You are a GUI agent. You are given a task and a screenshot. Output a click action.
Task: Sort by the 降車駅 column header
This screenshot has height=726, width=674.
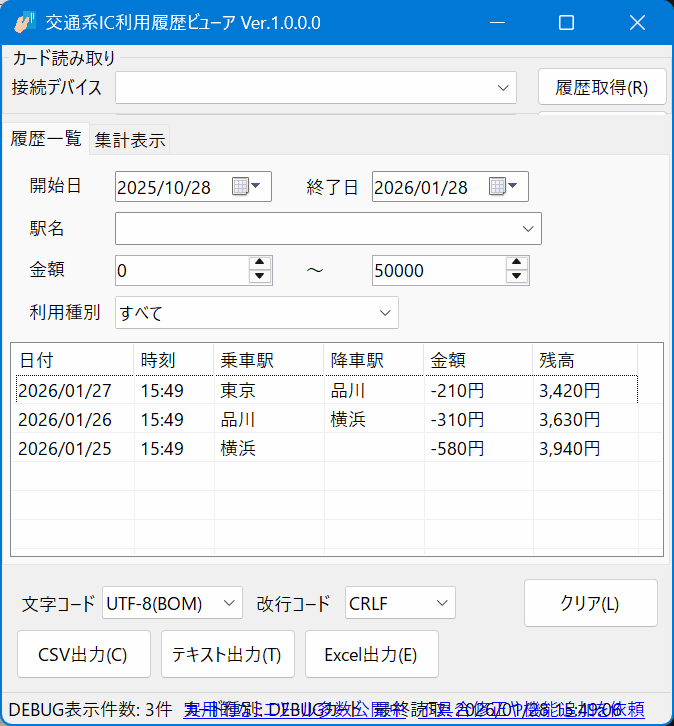[374, 360]
